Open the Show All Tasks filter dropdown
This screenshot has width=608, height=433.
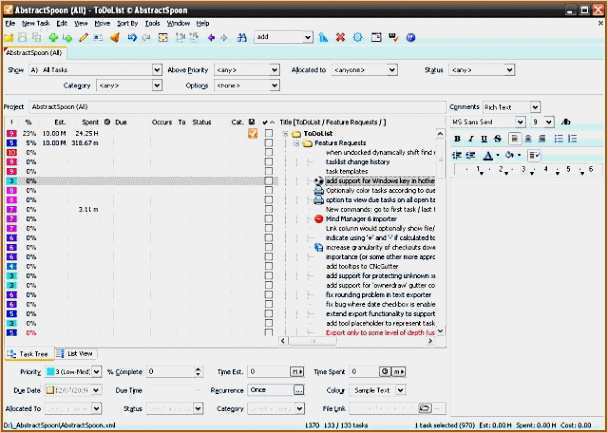point(157,70)
